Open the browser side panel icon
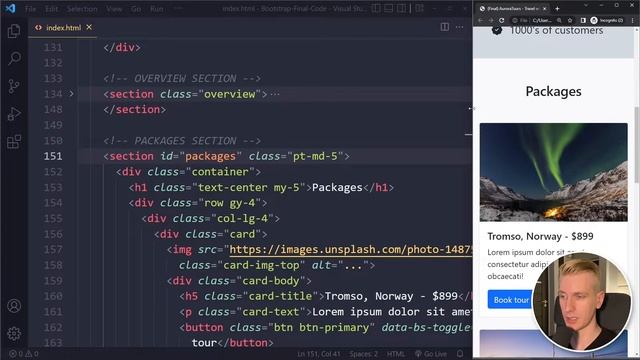This screenshot has width=640, height=360. [583, 20]
